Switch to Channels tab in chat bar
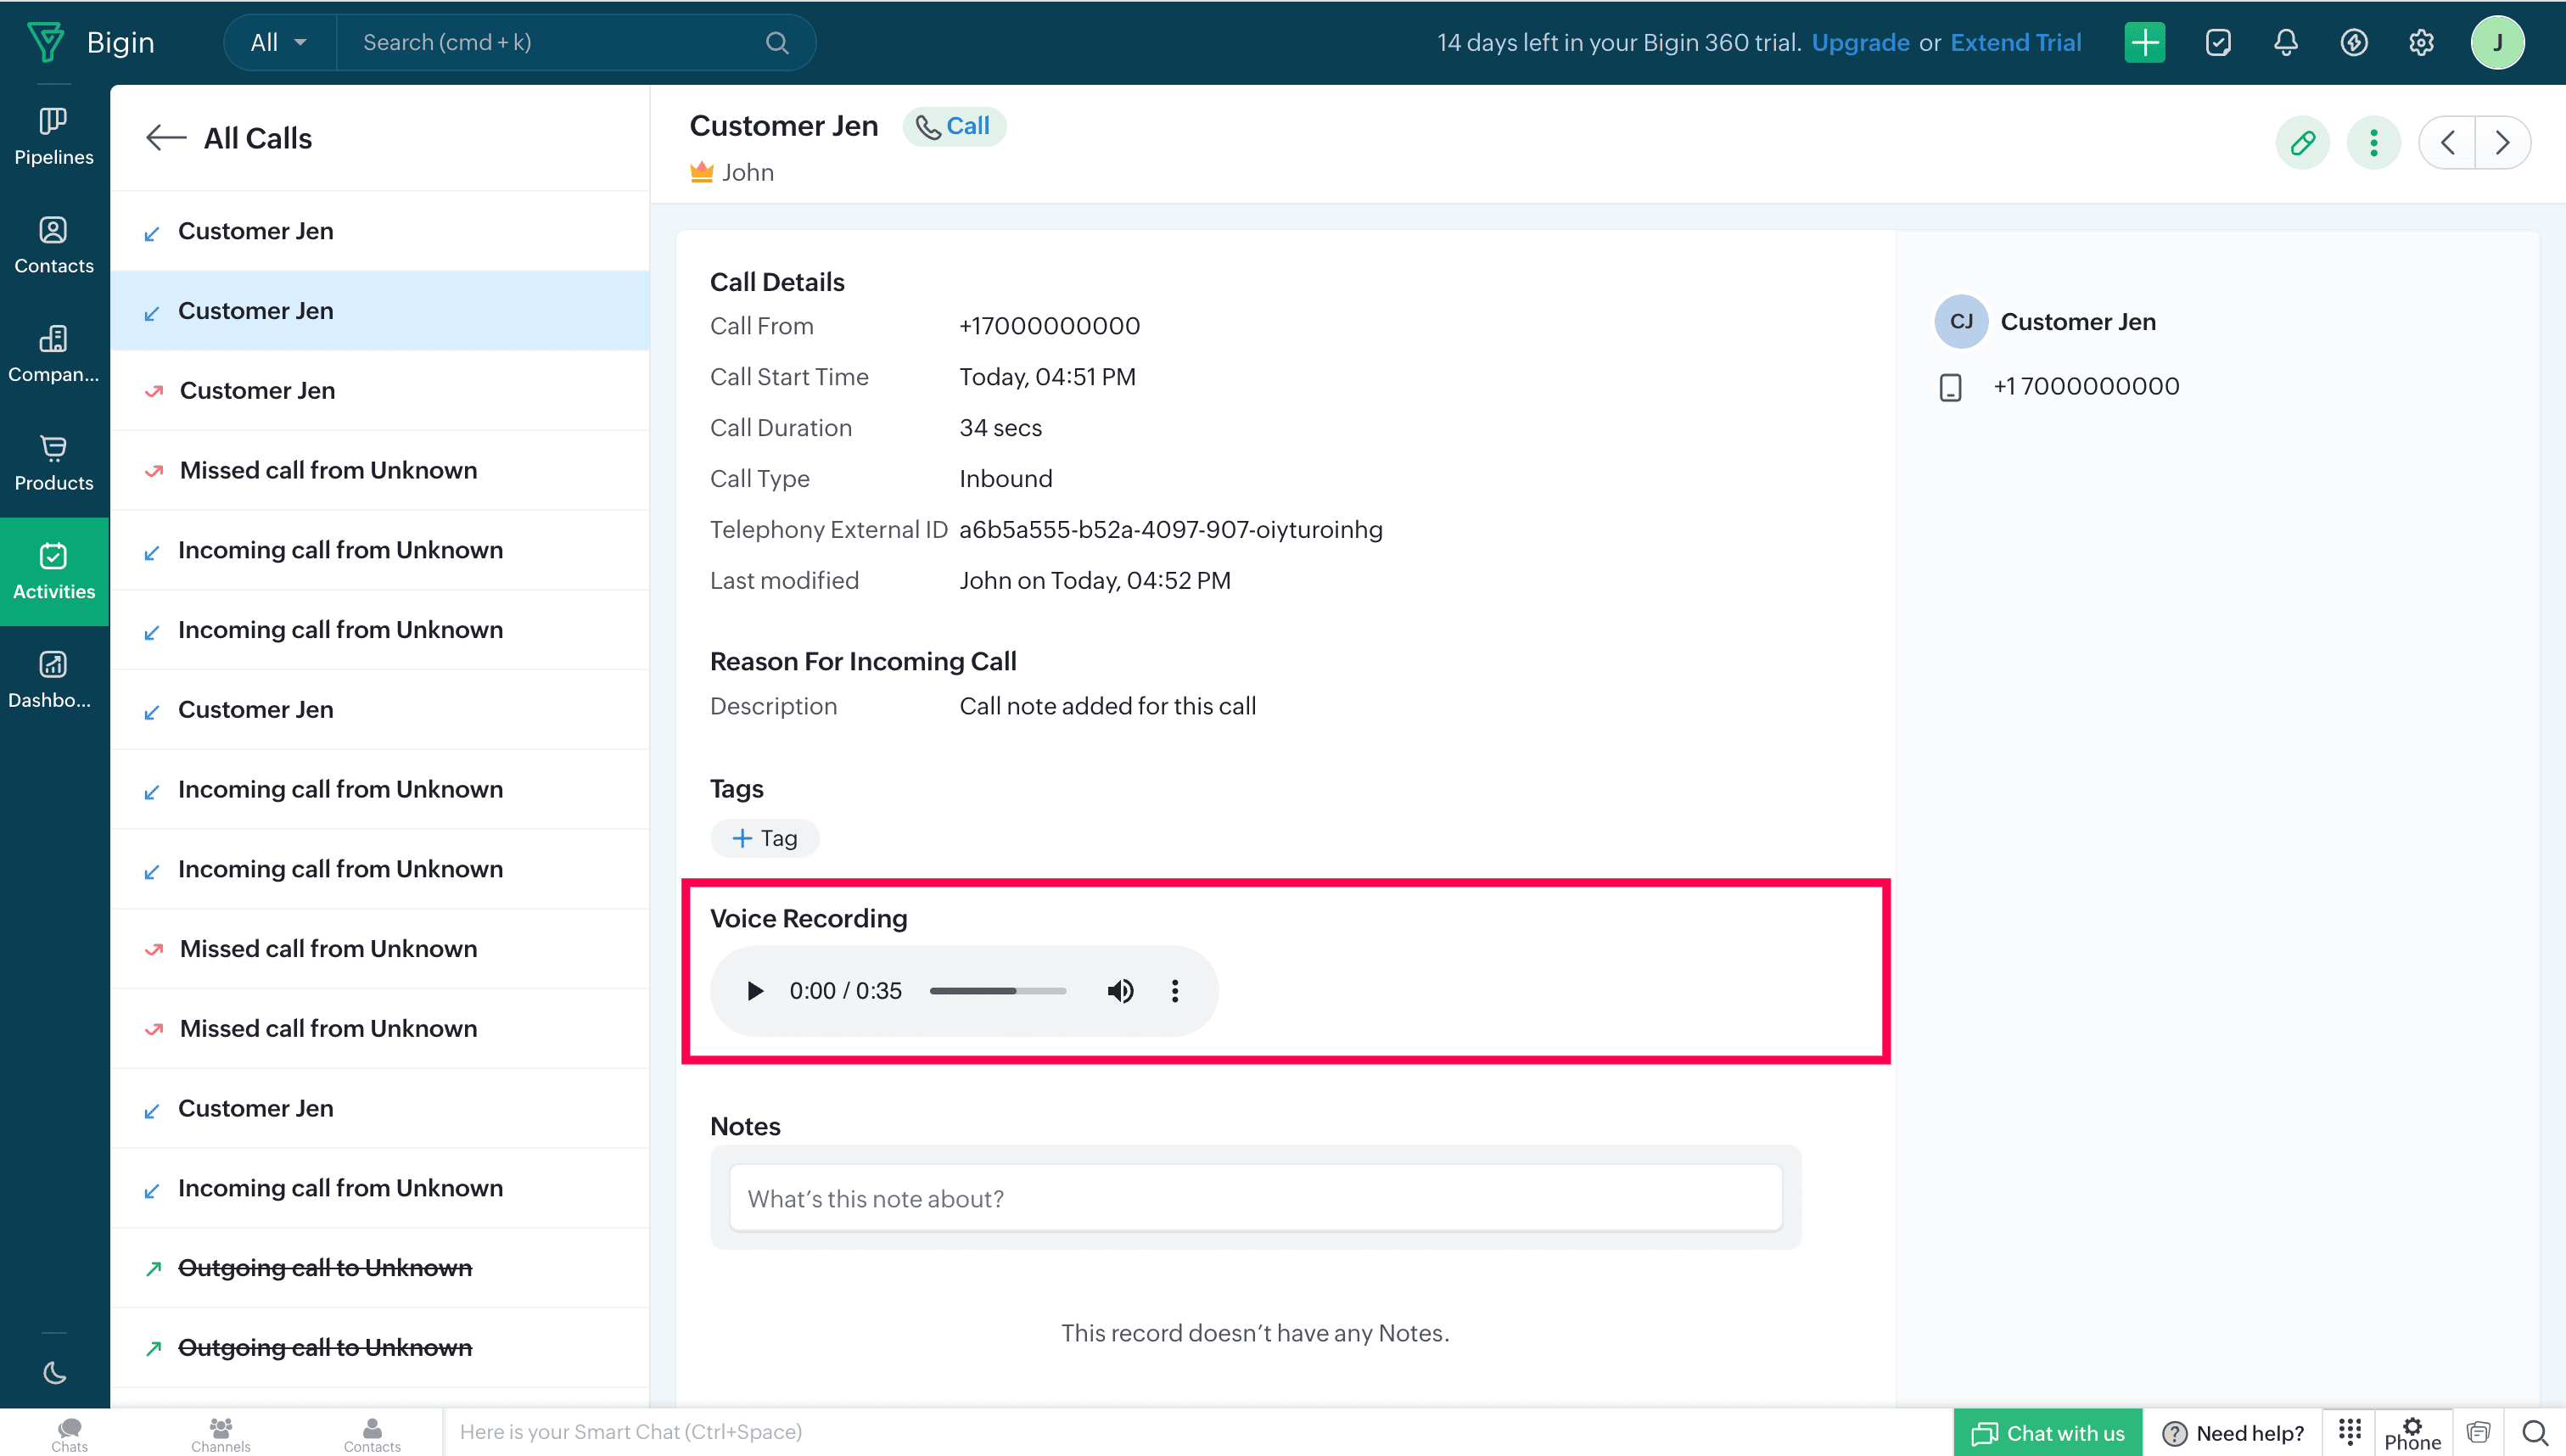 tap(220, 1433)
